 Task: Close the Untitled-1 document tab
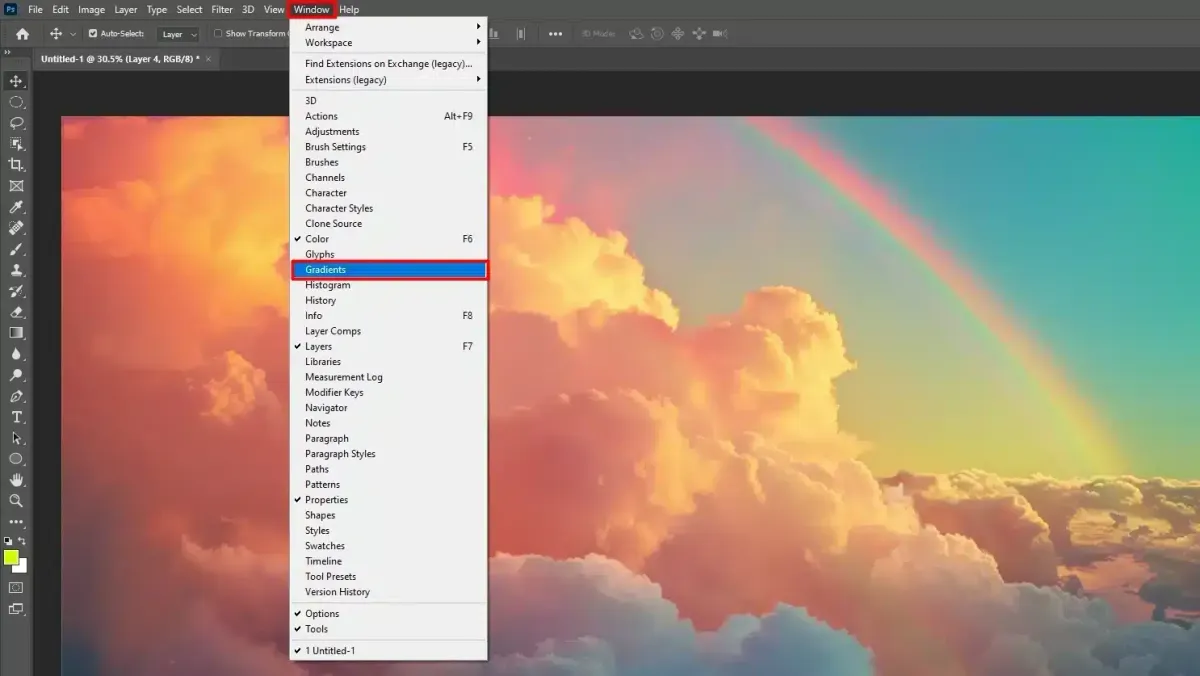(208, 59)
